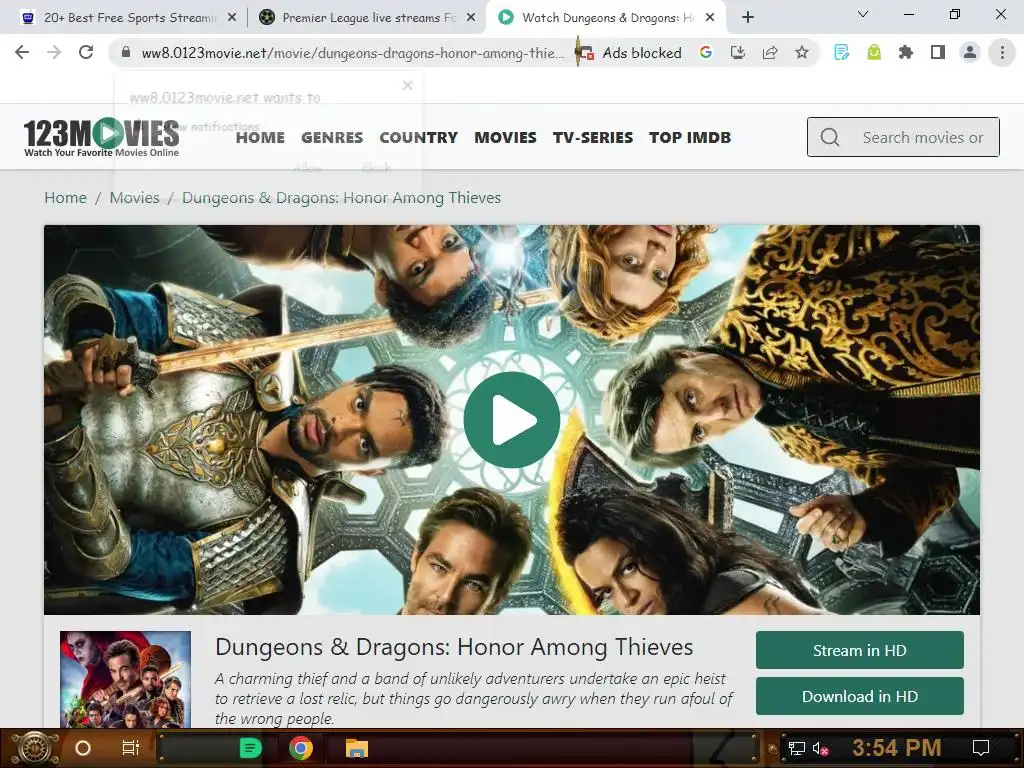Open Chrome from the taskbar
Viewport: 1024px width, 768px height.
click(x=301, y=748)
